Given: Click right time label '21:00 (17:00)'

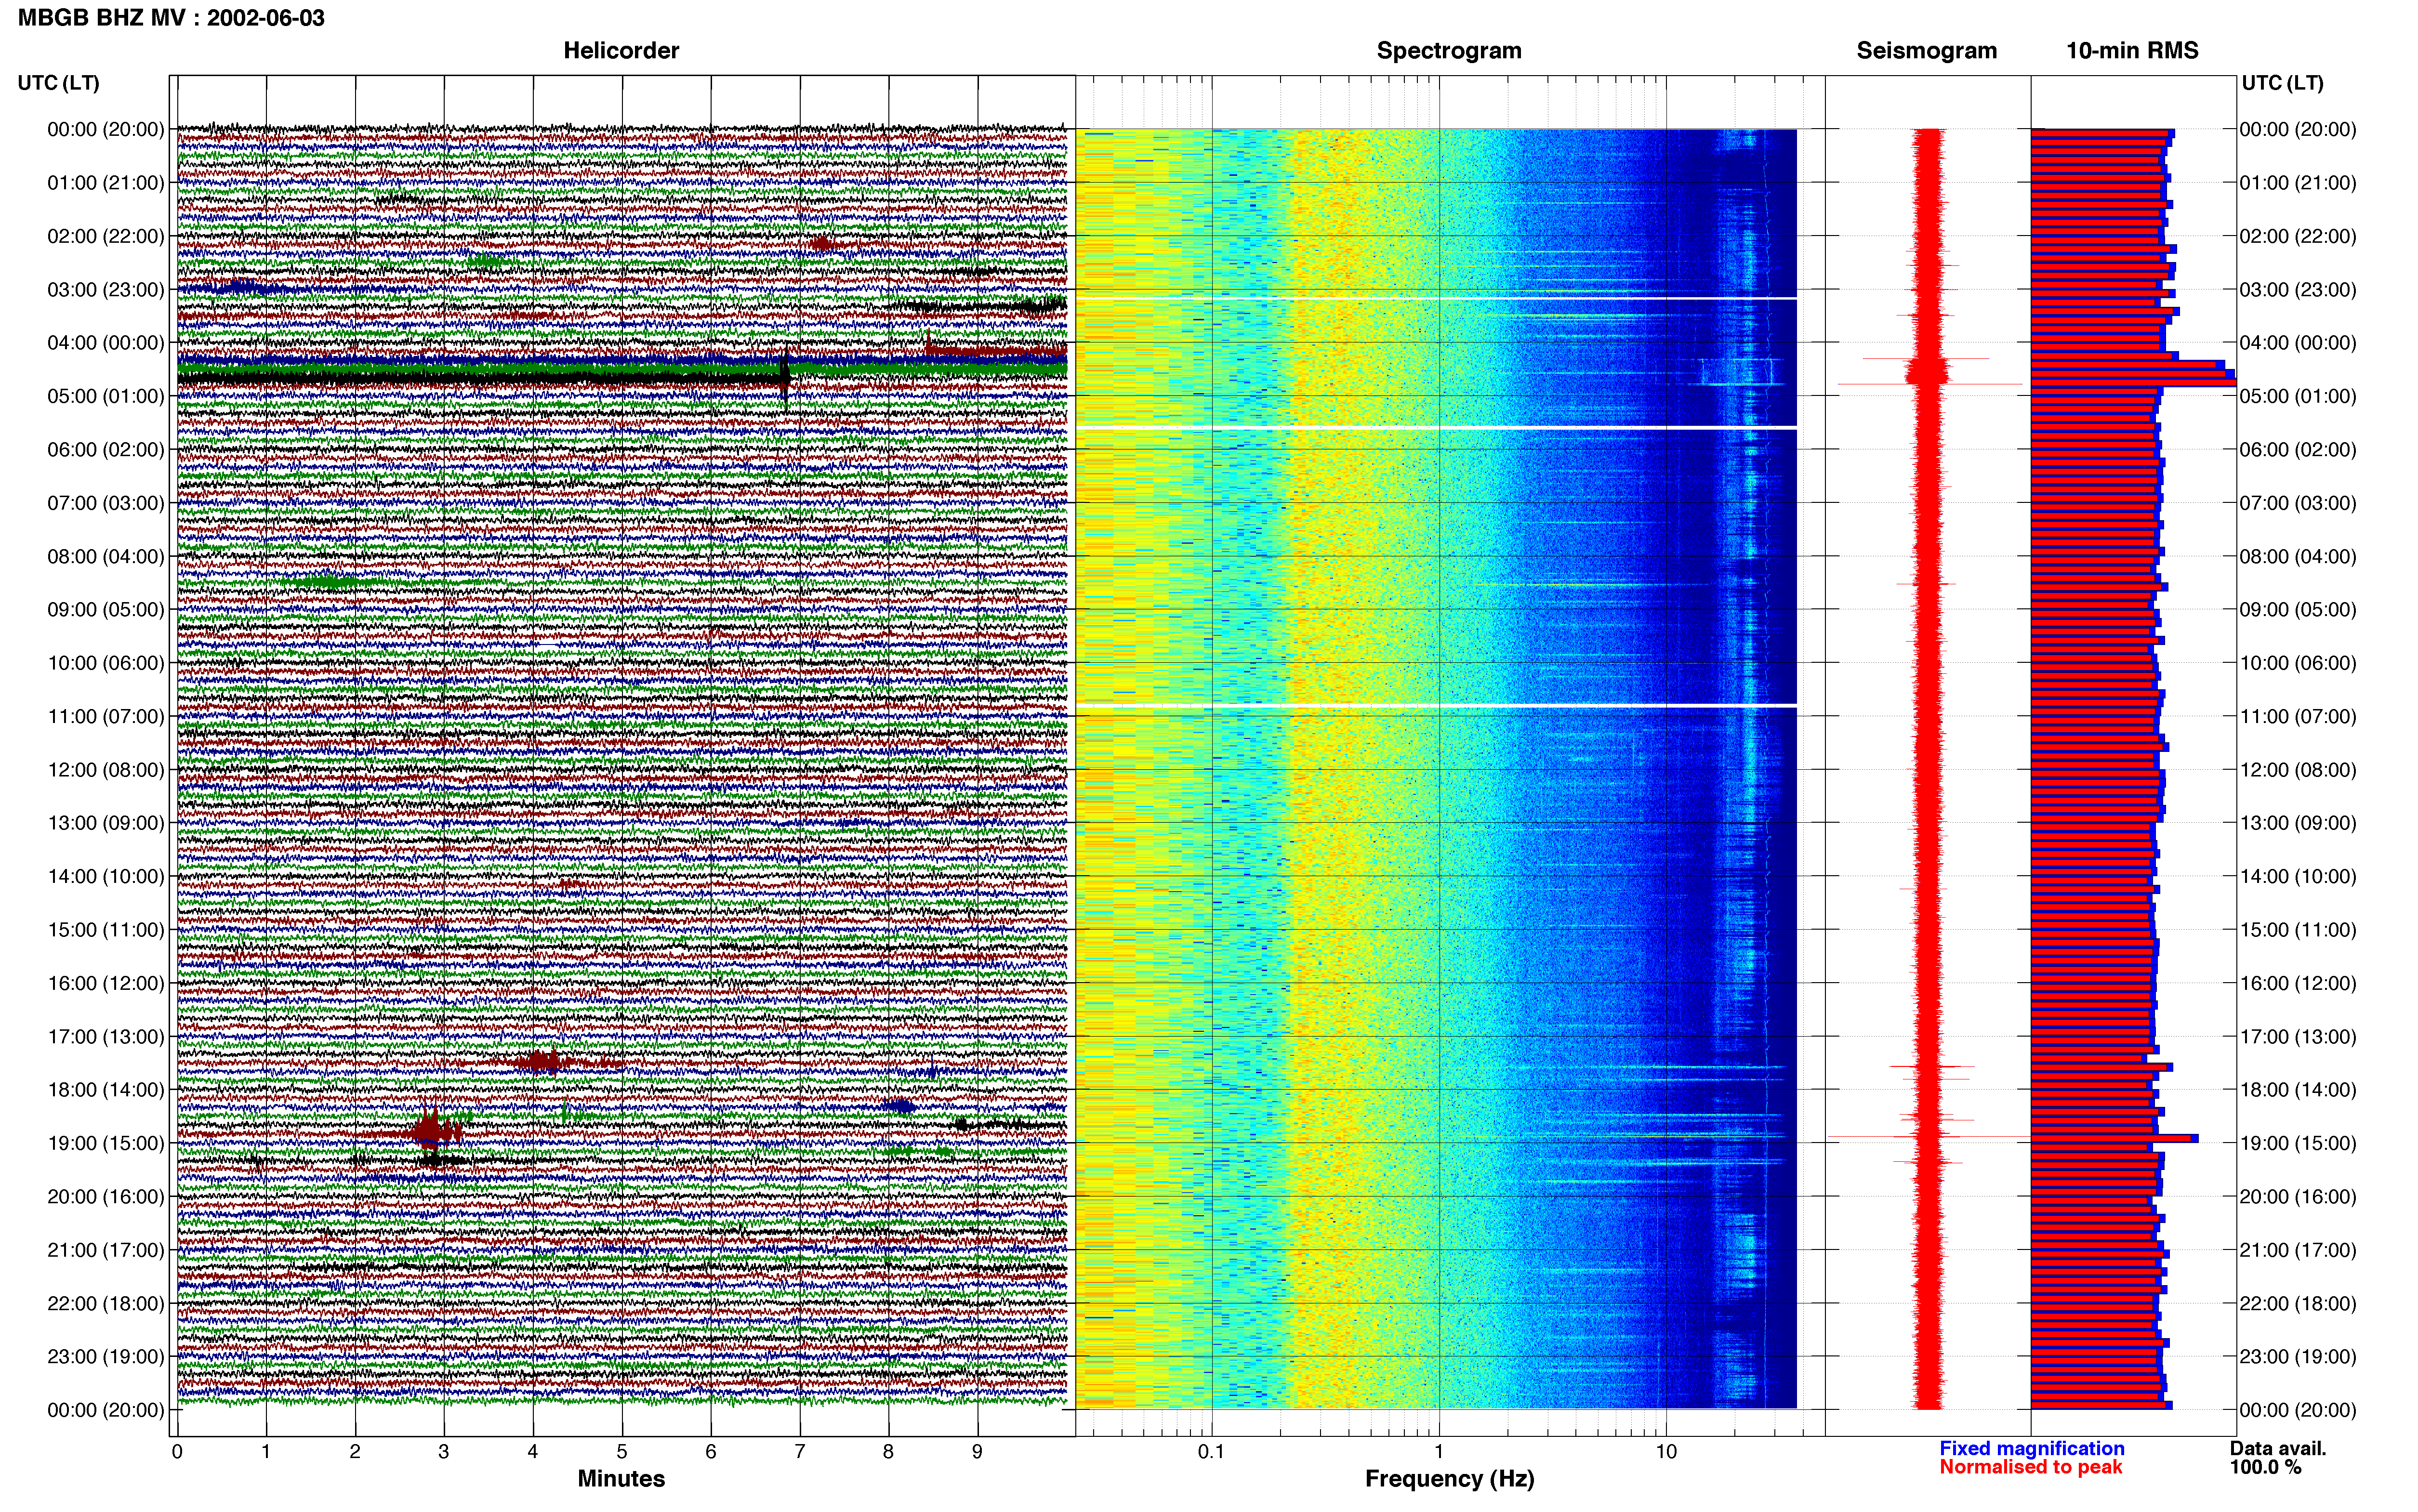Looking at the screenshot, I should 2298,1250.
